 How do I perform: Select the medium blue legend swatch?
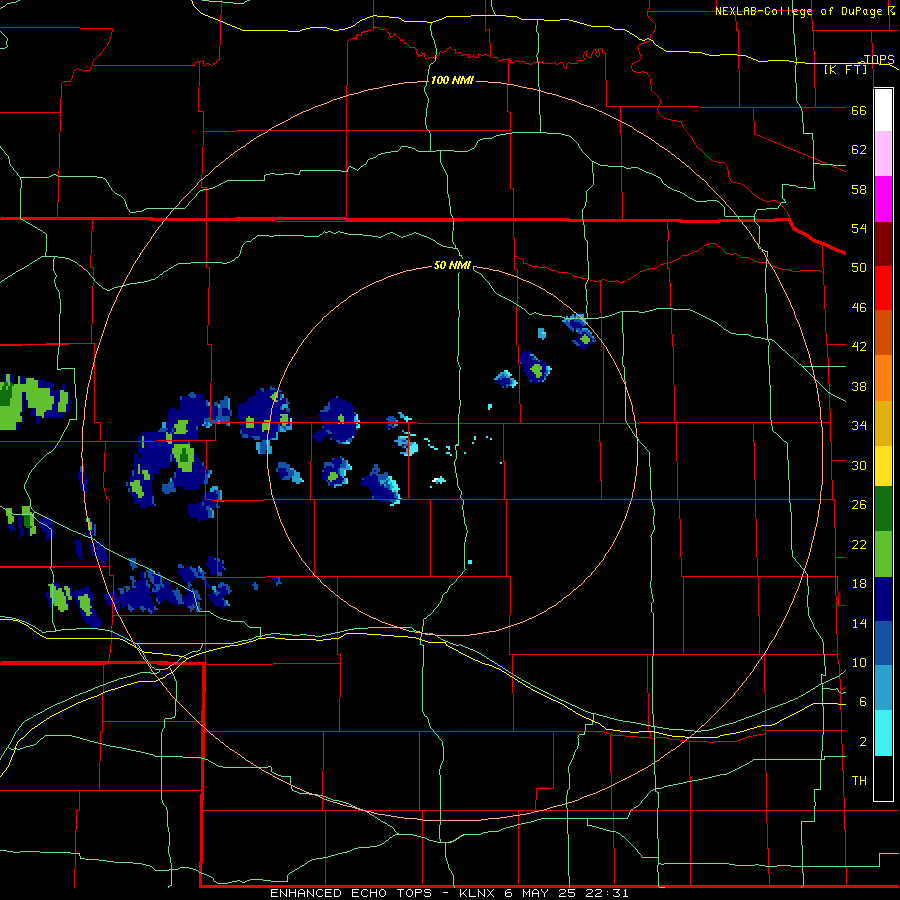(883, 643)
